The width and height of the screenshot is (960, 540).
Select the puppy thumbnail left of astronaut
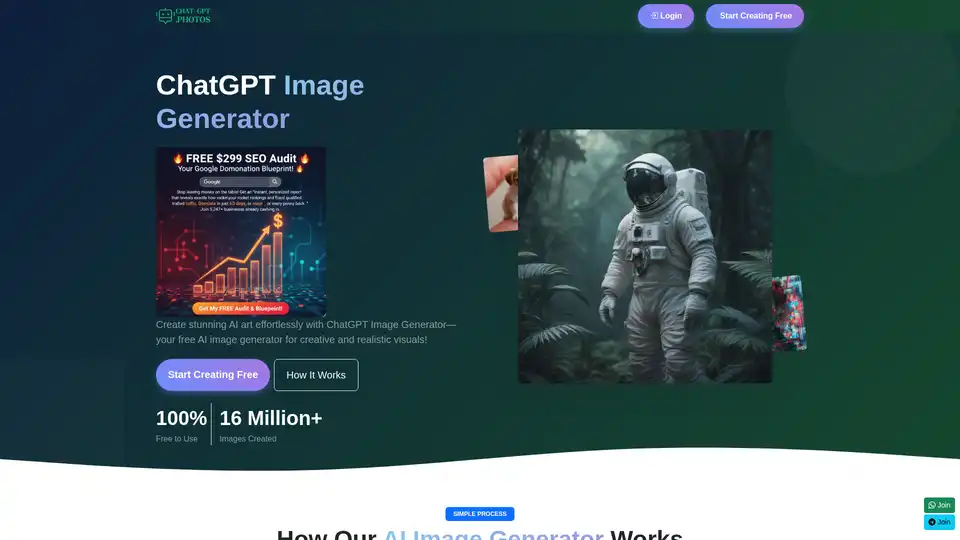(x=501, y=193)
